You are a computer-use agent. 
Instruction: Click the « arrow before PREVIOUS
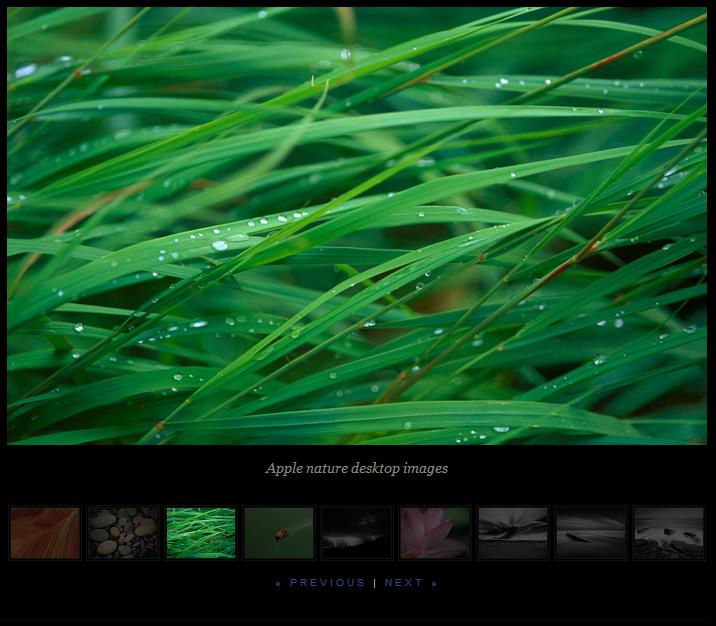point(279,583)
